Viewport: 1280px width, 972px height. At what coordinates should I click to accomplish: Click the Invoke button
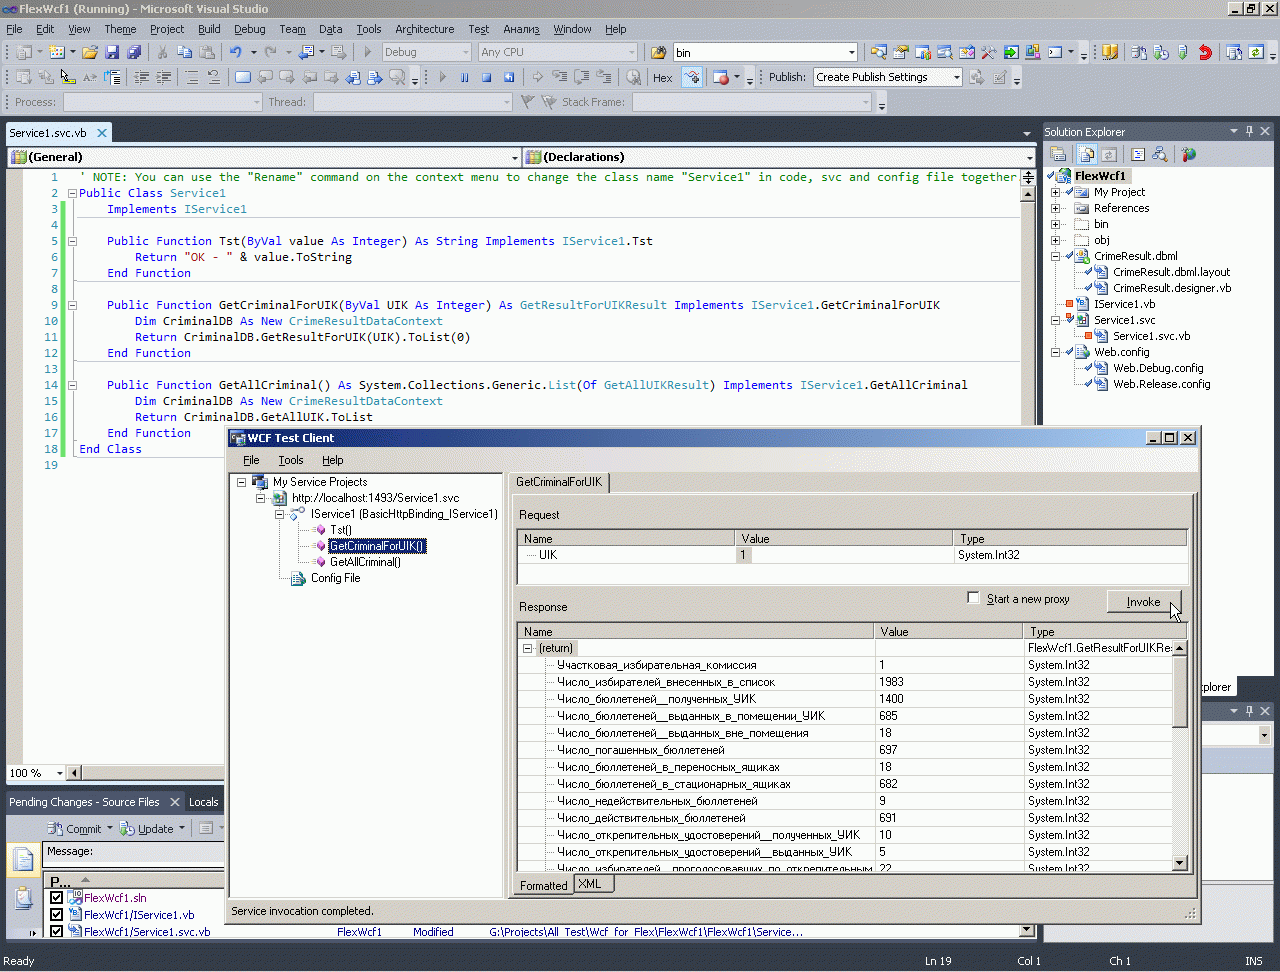point(1143,601)
